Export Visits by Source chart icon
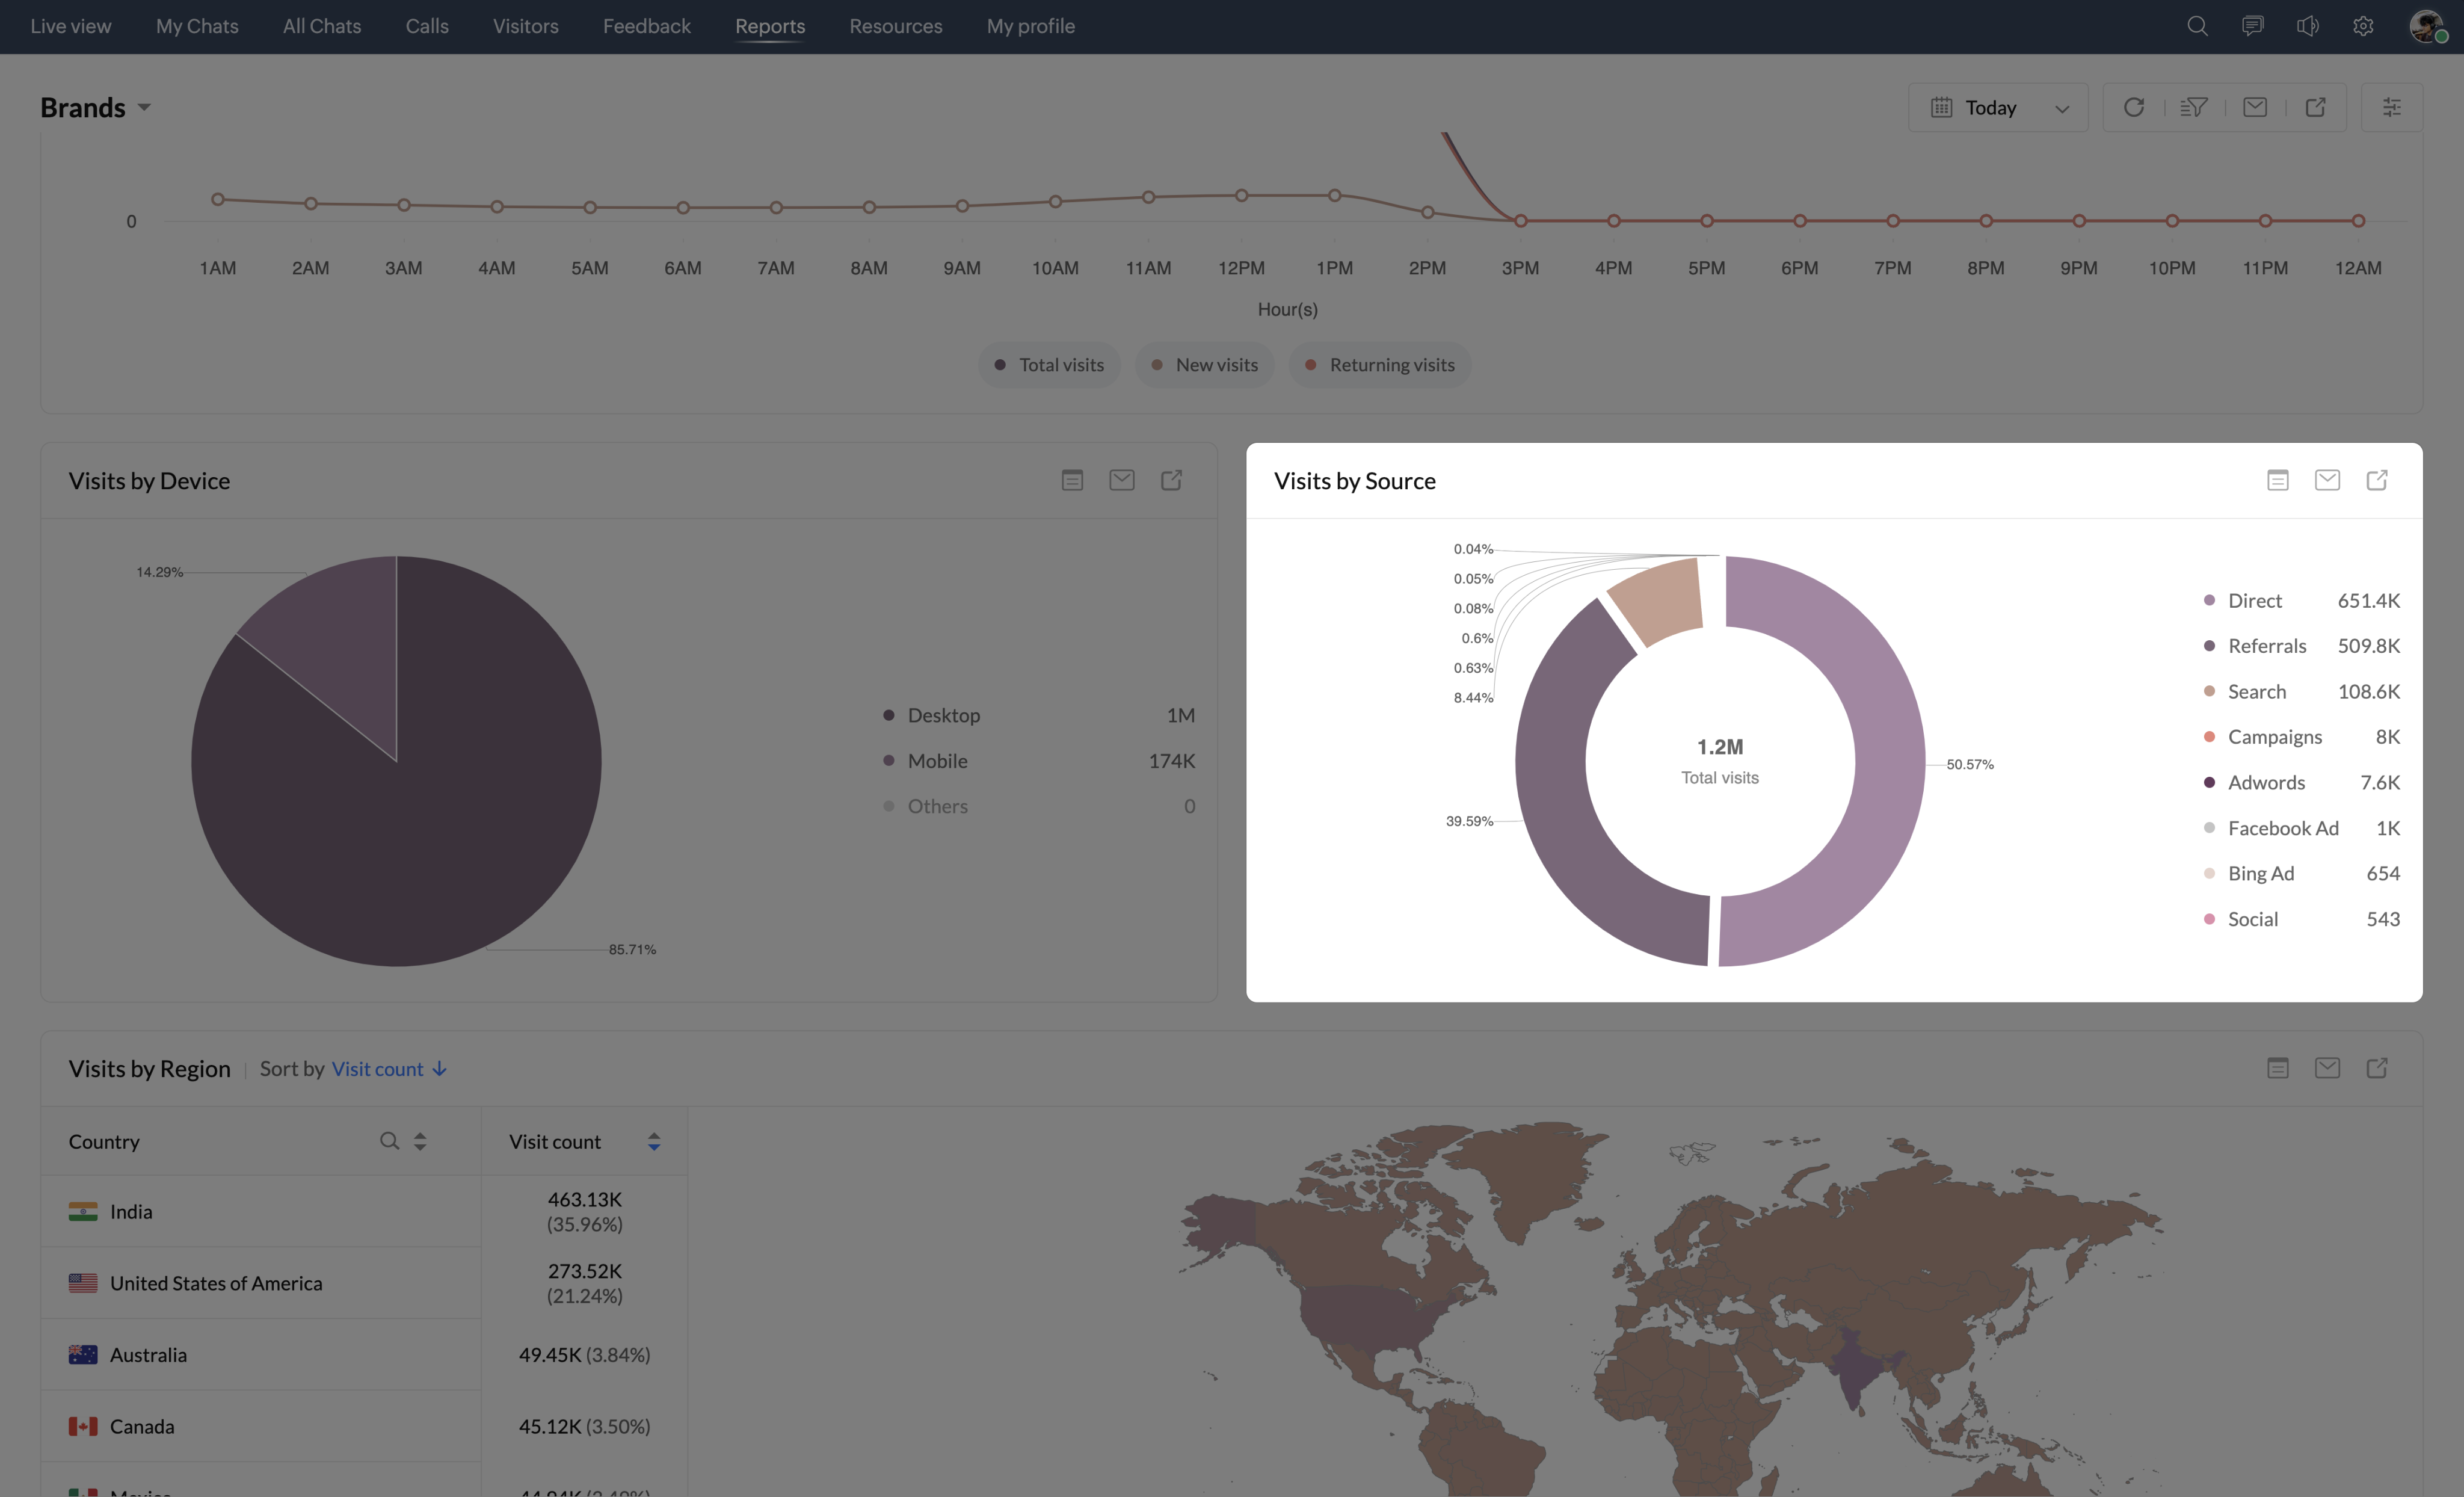2464x1497 pixels. click(x=2377, y=481)
